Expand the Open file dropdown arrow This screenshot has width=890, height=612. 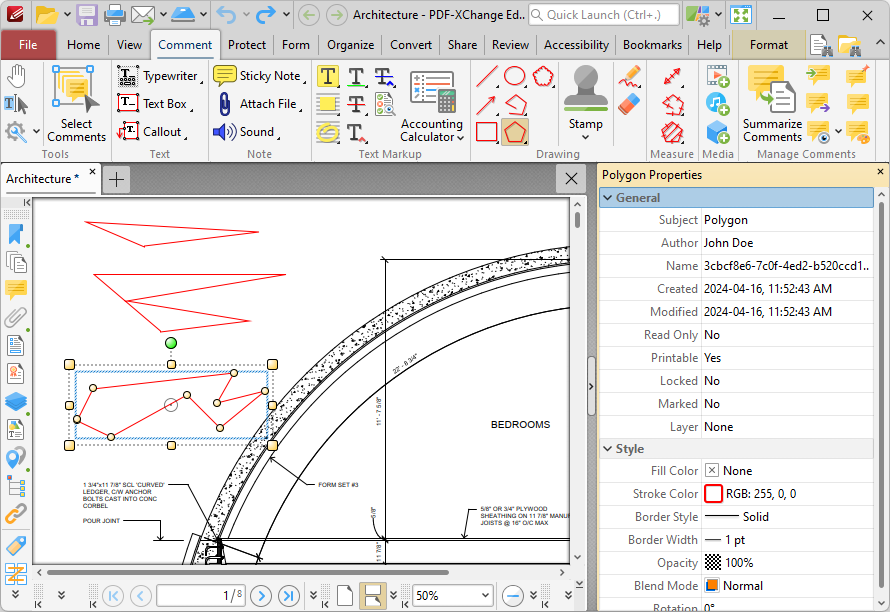click(67, 15)
